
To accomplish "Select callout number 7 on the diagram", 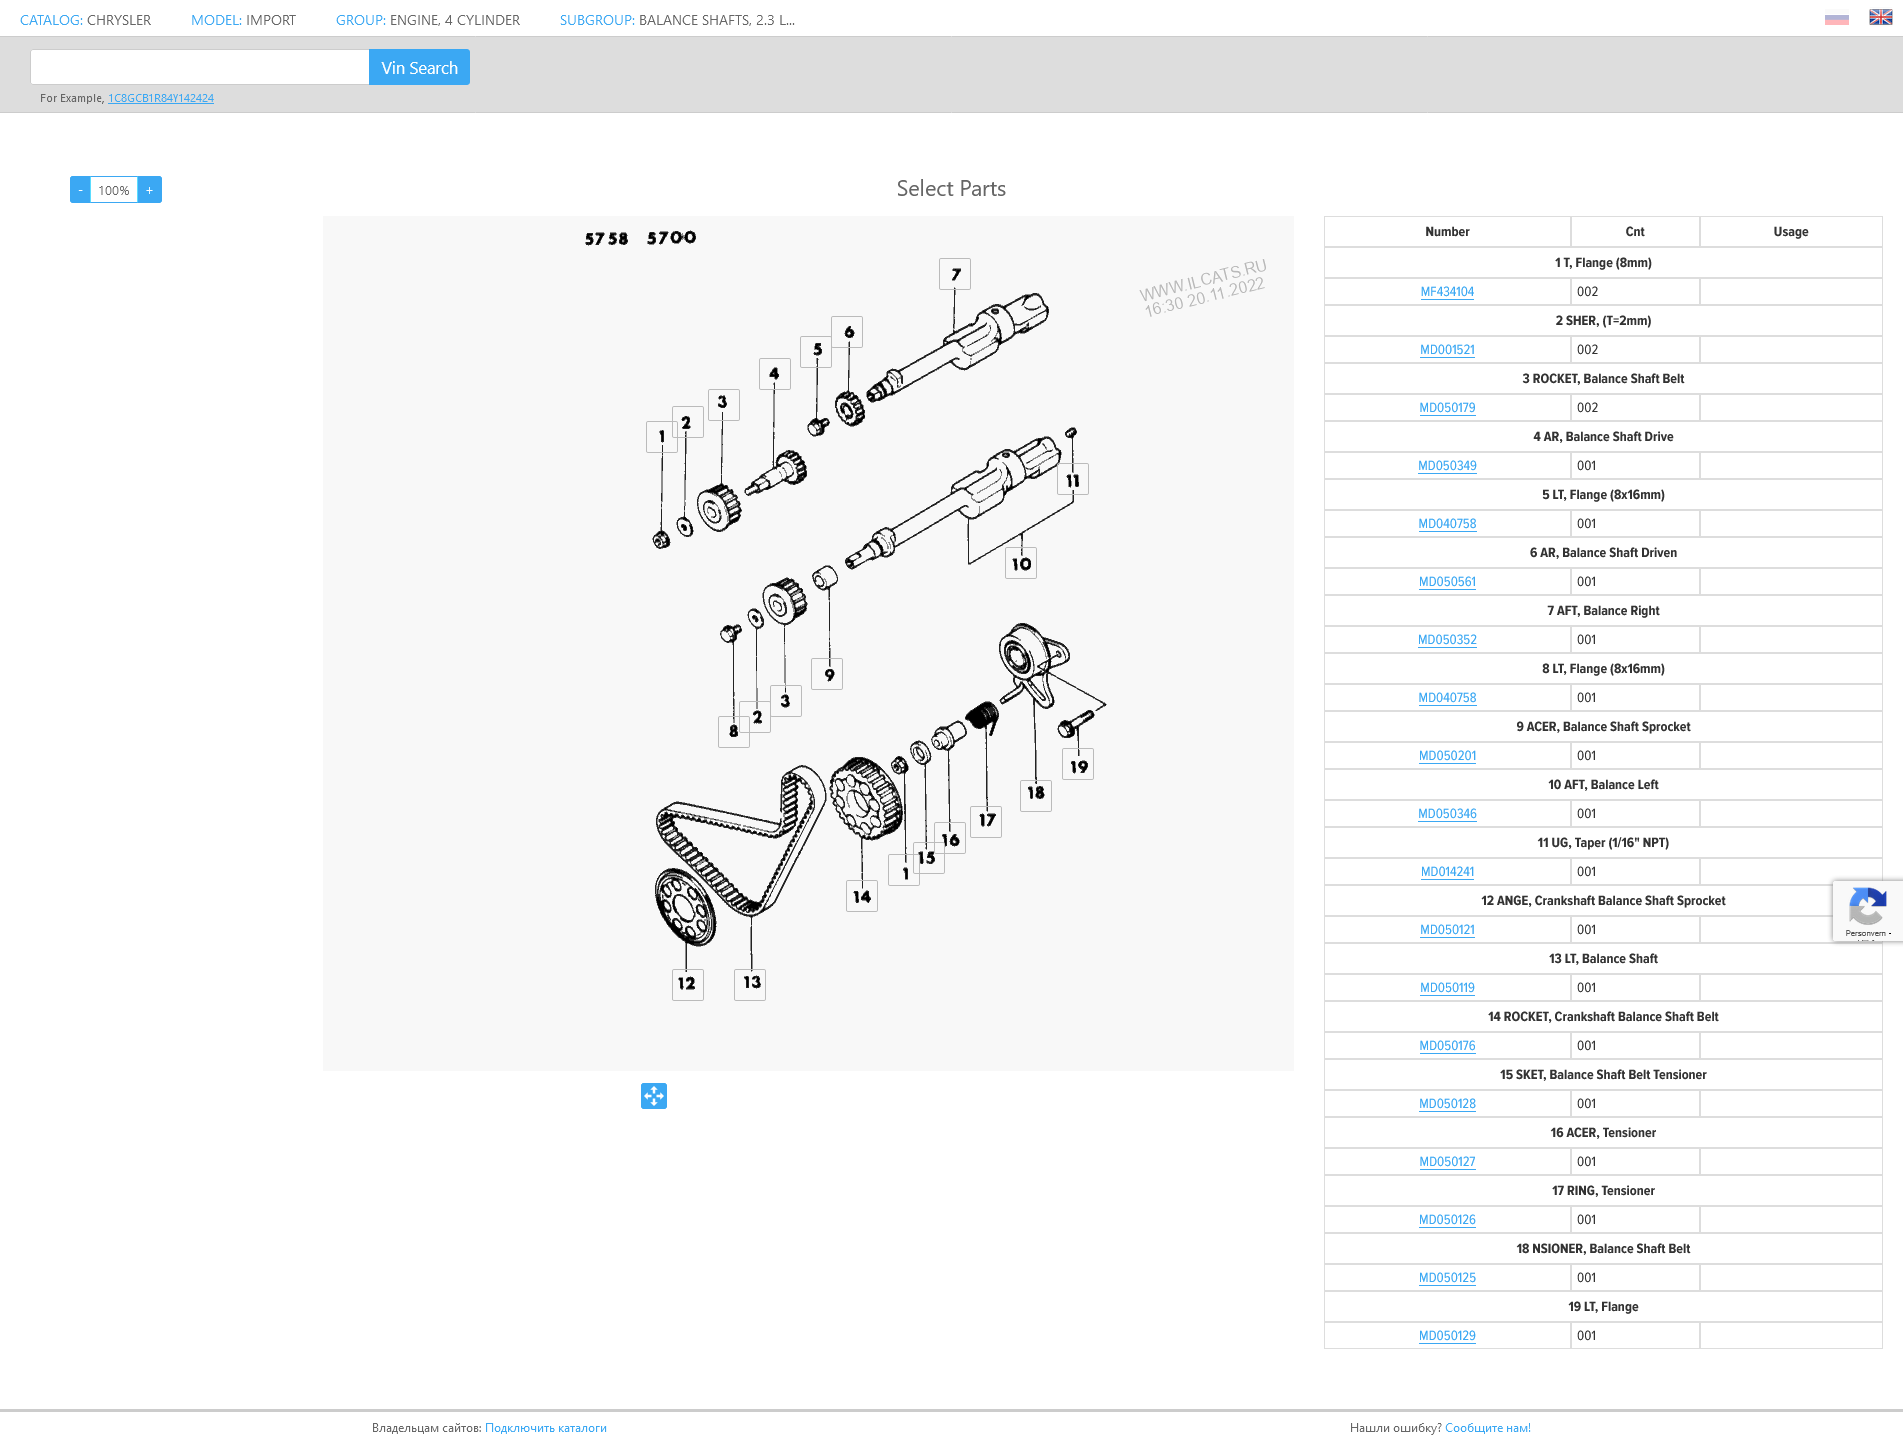I will [955, 274].
